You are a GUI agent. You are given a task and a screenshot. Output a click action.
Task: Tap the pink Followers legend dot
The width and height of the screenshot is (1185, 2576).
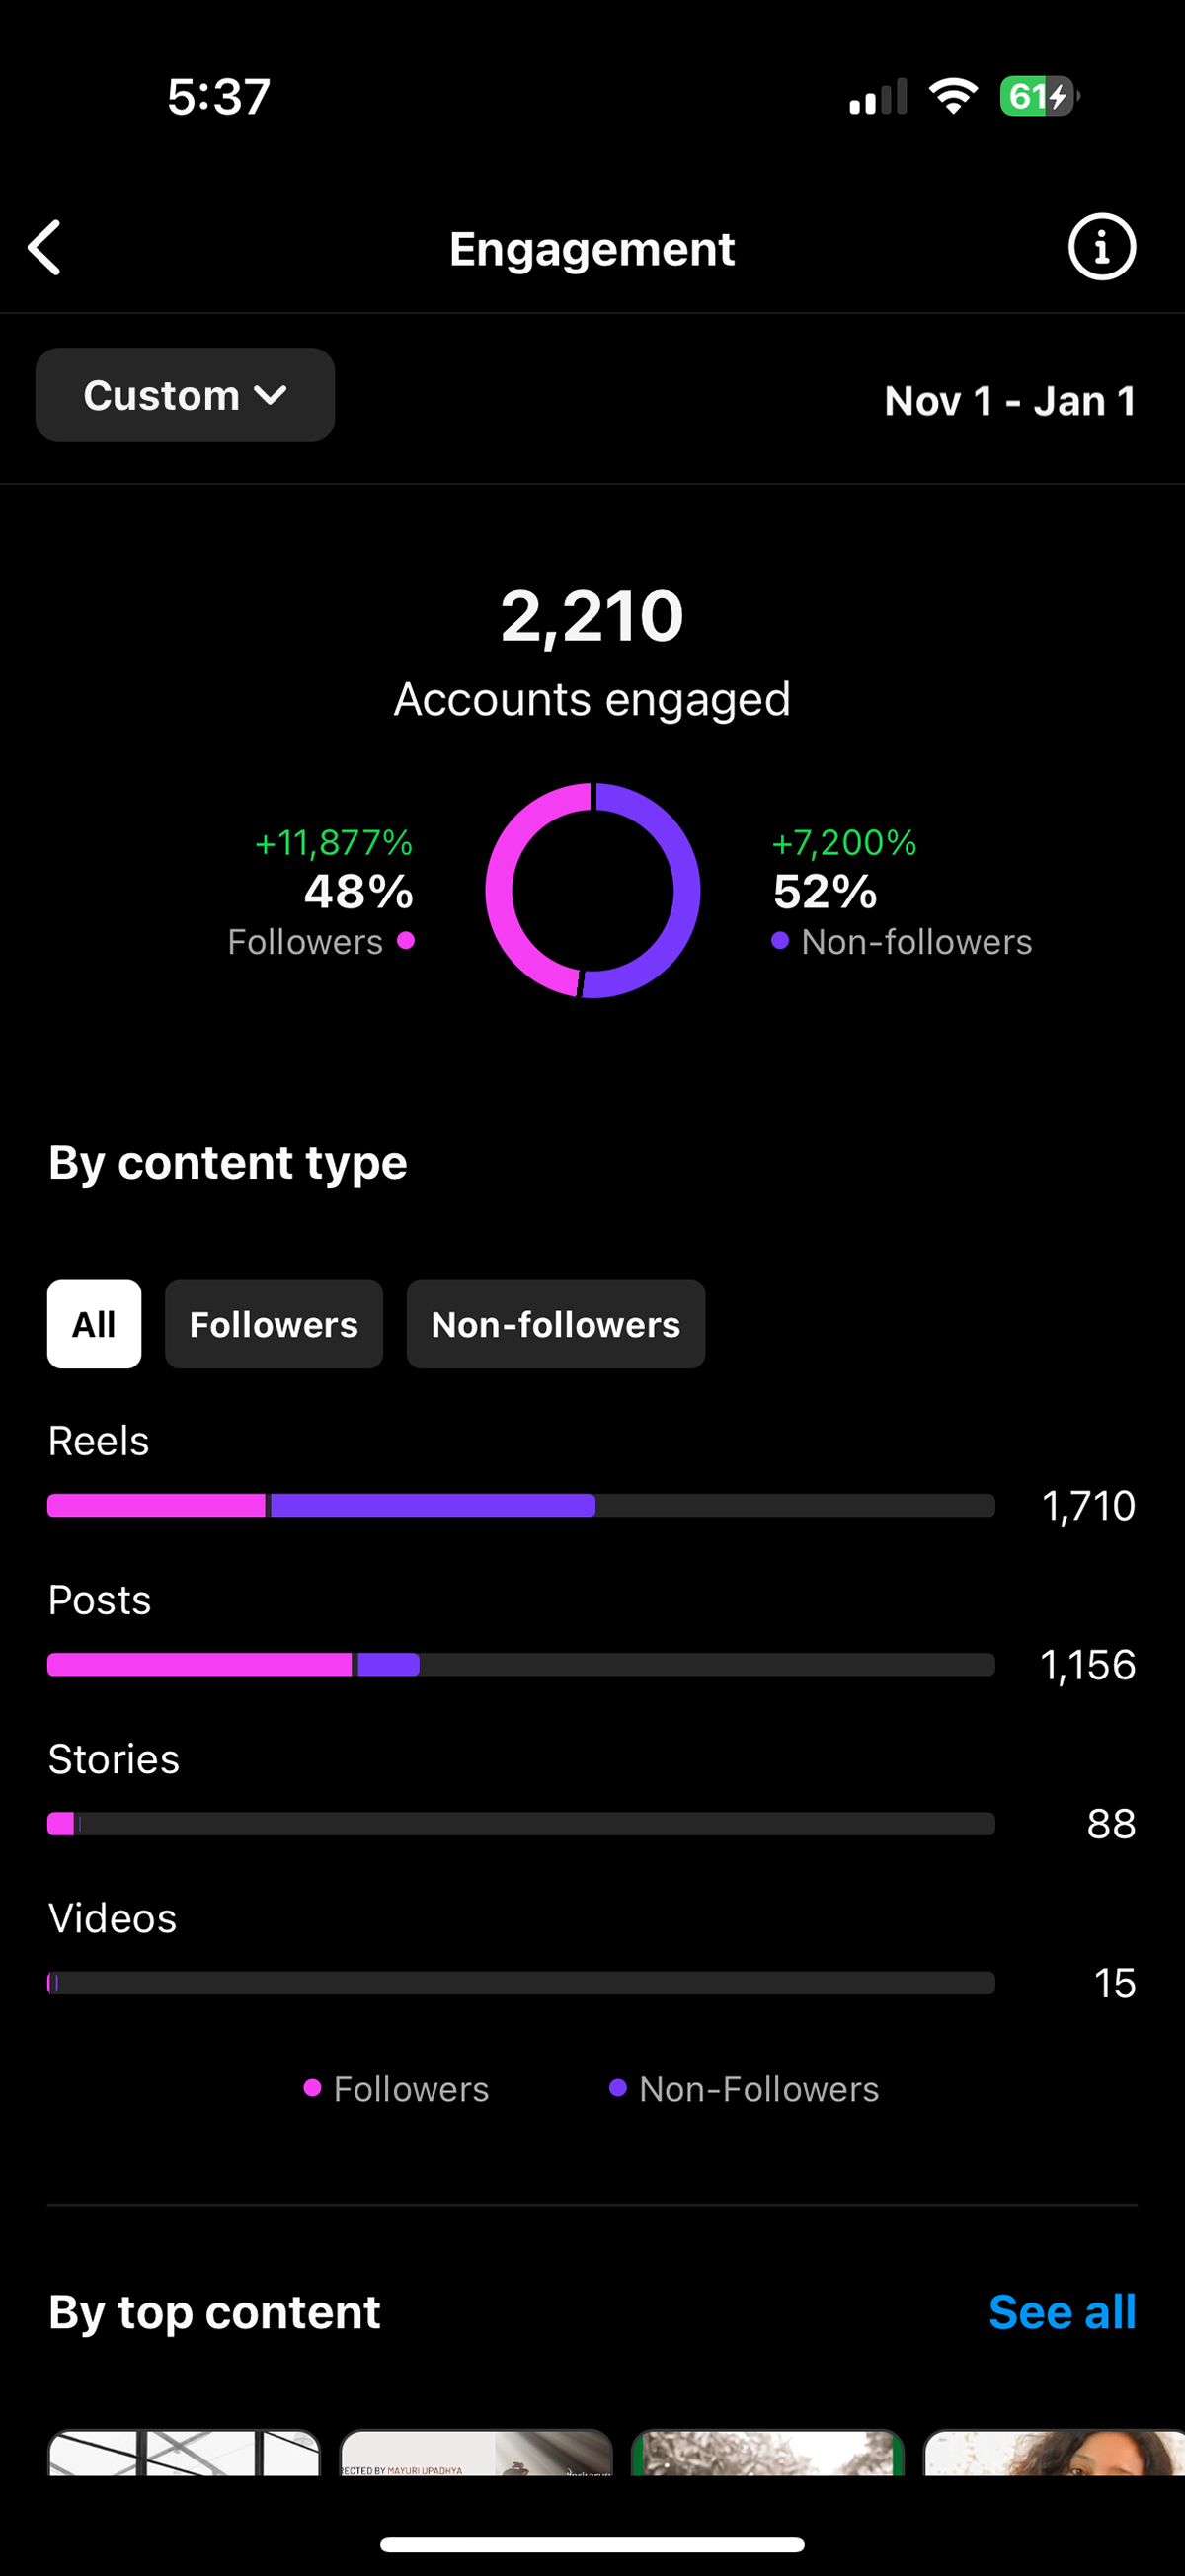click(312, 2088)
